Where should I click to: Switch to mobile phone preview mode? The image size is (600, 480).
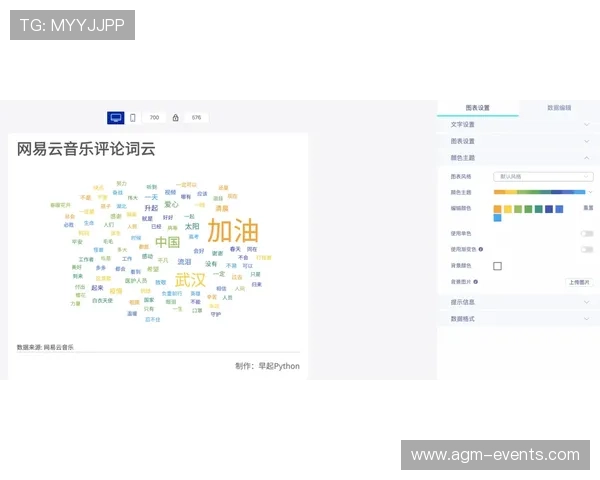coord(133,118)
